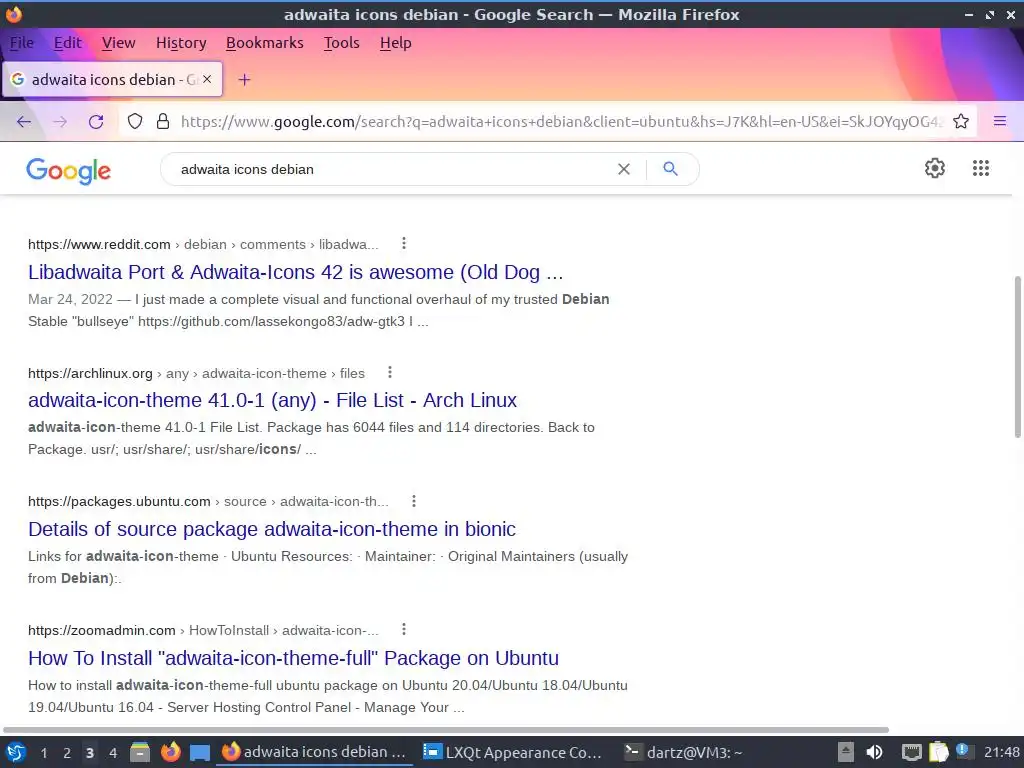This screenshot has height=768, width=1024.
Task: Show site security info via padlock
Action: point(163,121)
